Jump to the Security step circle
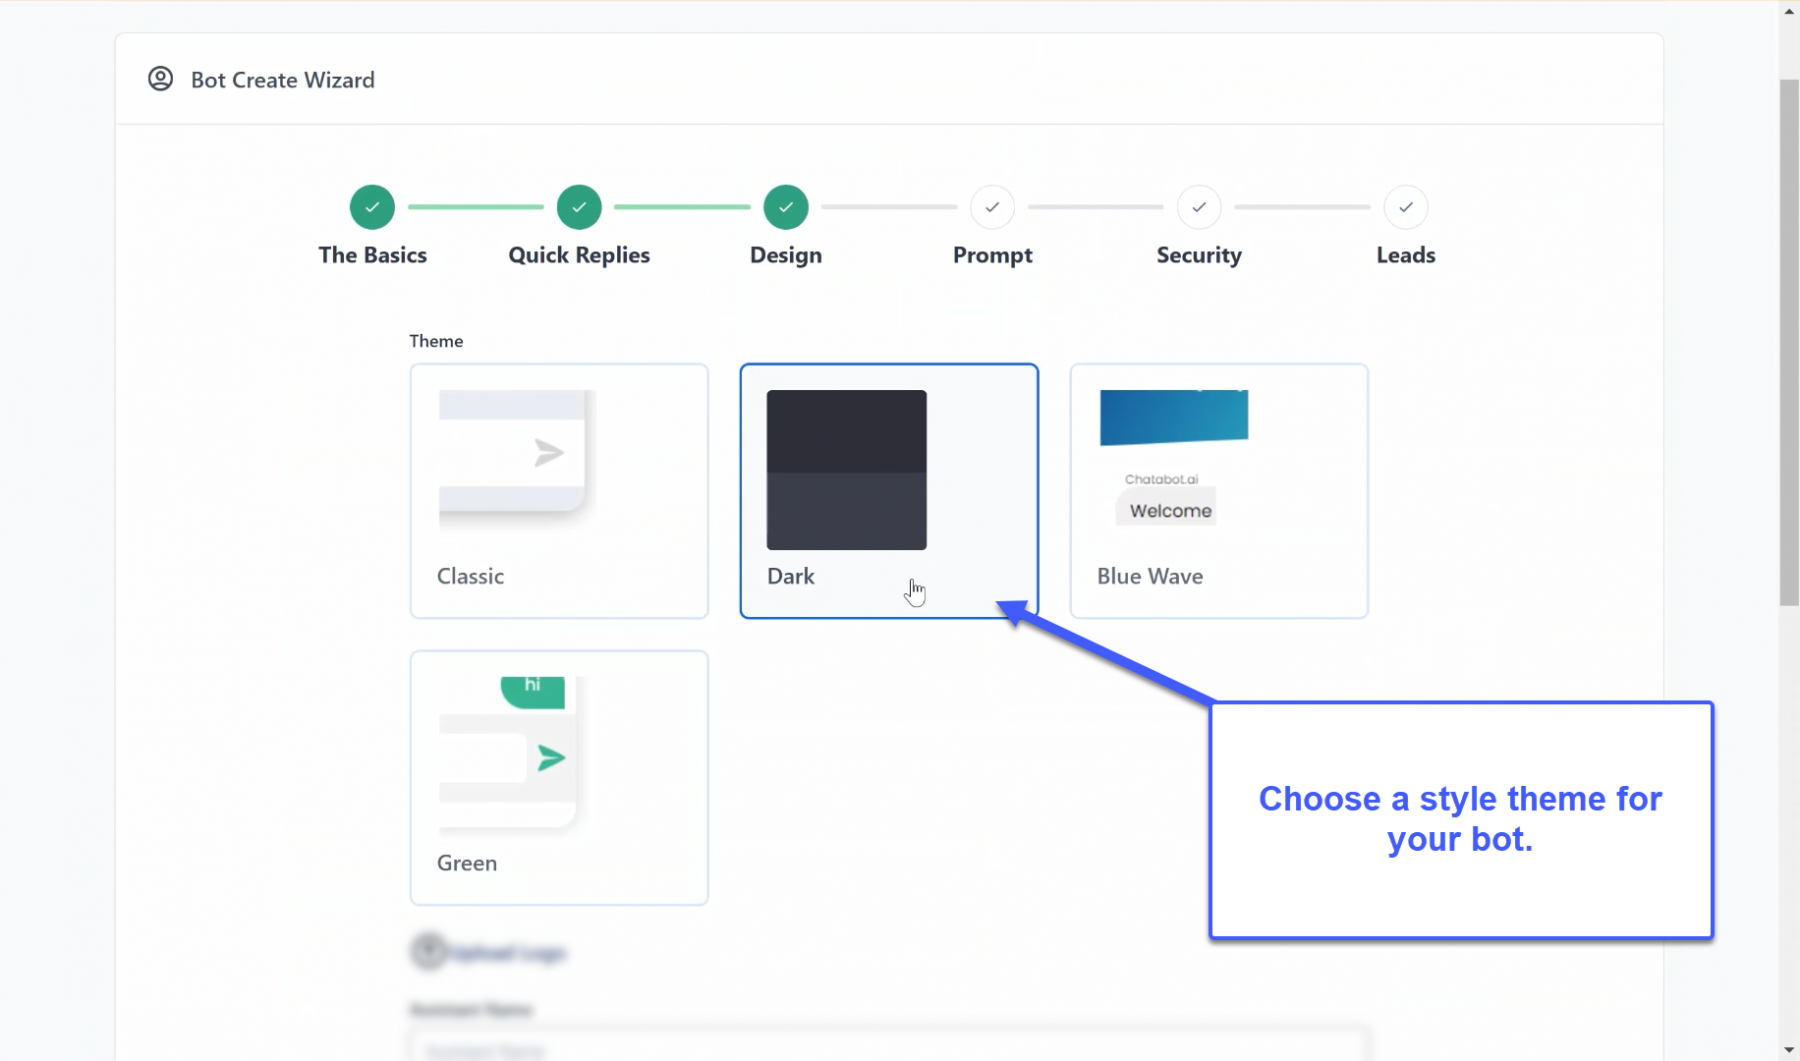Image resolution: width=1800 pixels, height=1061 pixels. (x=1199, y=207)
